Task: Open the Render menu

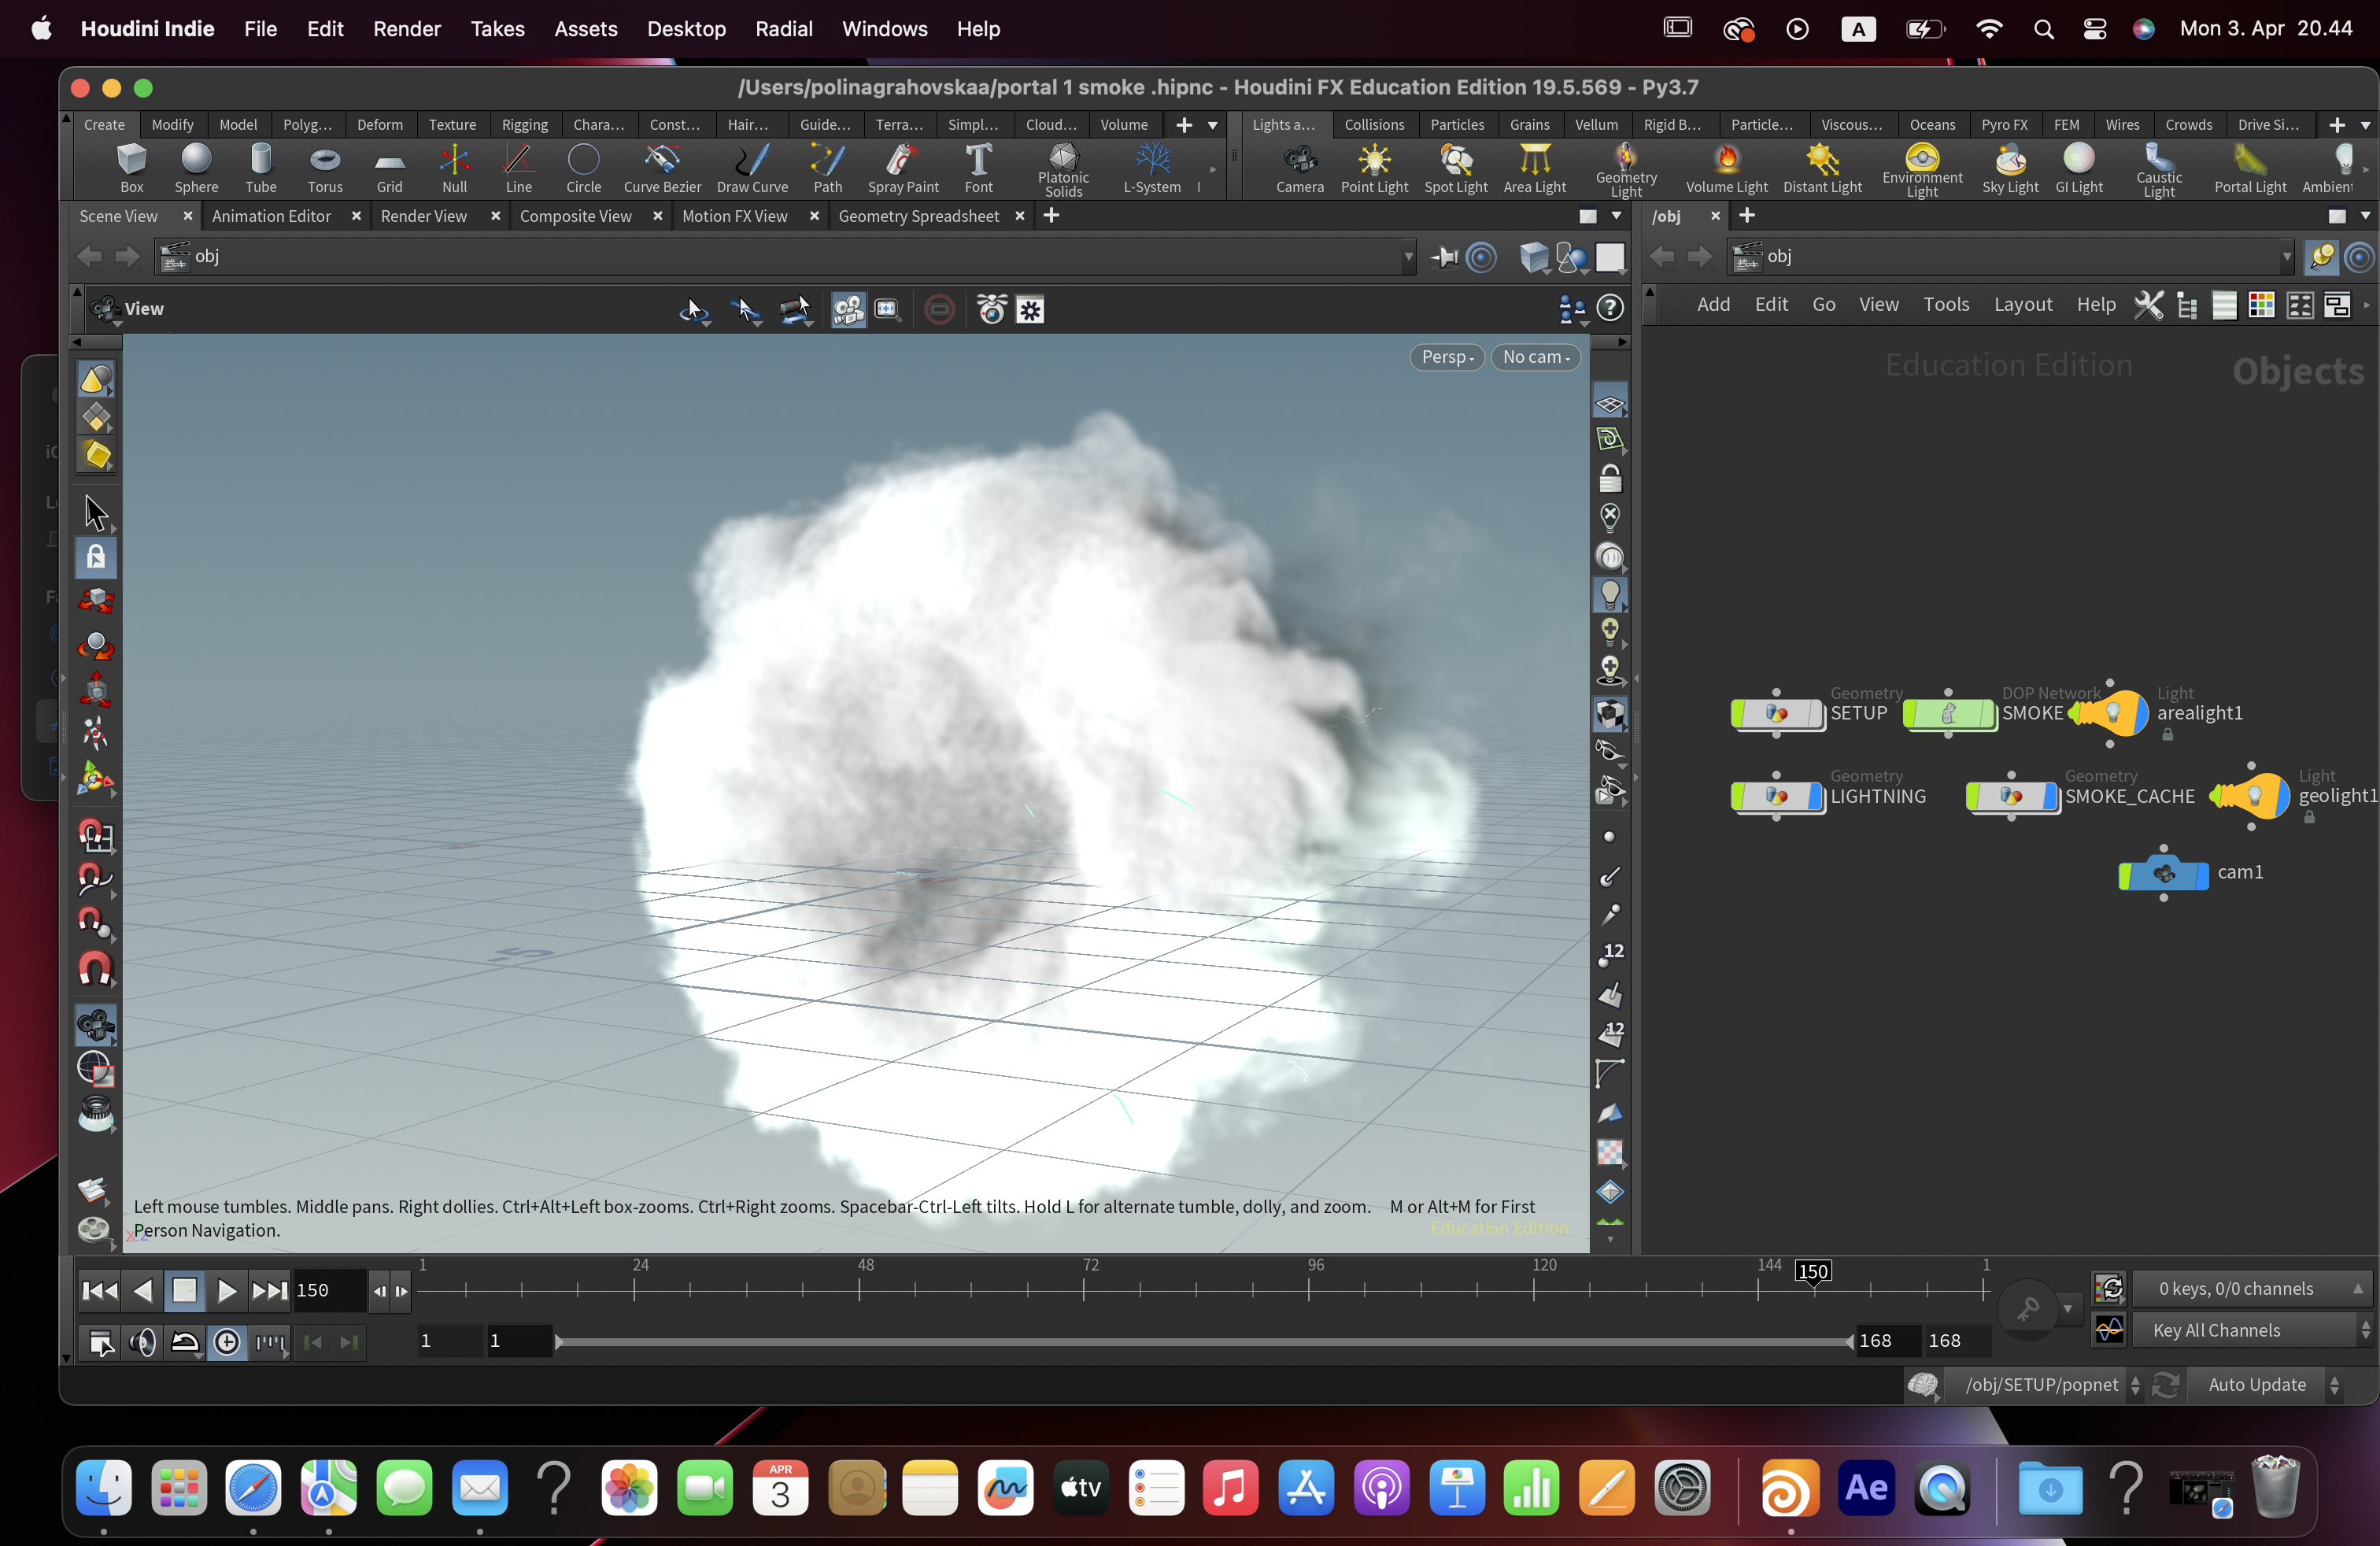Action: tap(406, 29)
